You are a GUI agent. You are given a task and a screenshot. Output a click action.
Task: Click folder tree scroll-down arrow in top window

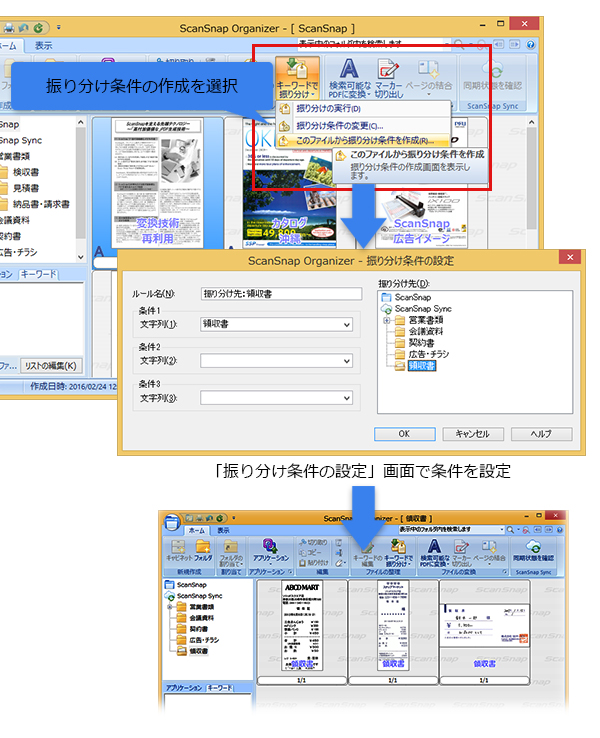tap(80, 257)
